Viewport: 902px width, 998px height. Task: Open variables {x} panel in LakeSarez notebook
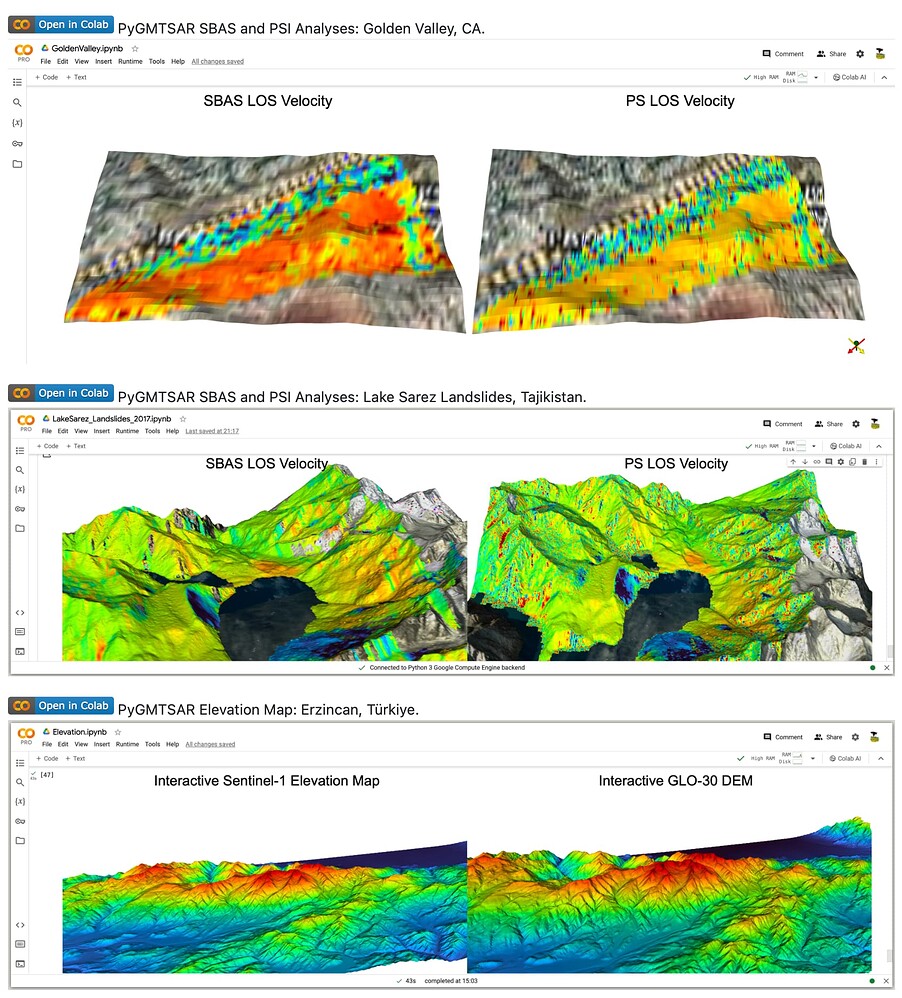click(x=19, y=489)
